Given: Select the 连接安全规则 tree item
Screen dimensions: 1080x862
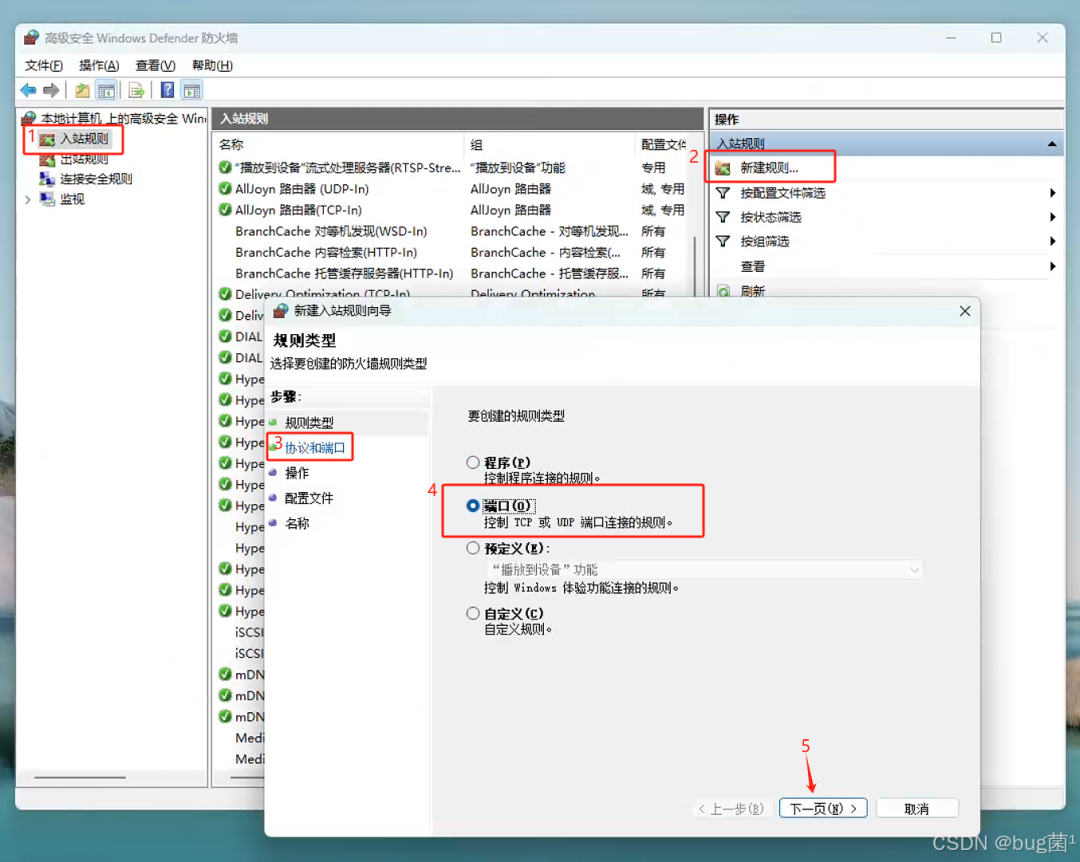Looking at the screenshot, I should pyautogui.click(x=96, y=178).
